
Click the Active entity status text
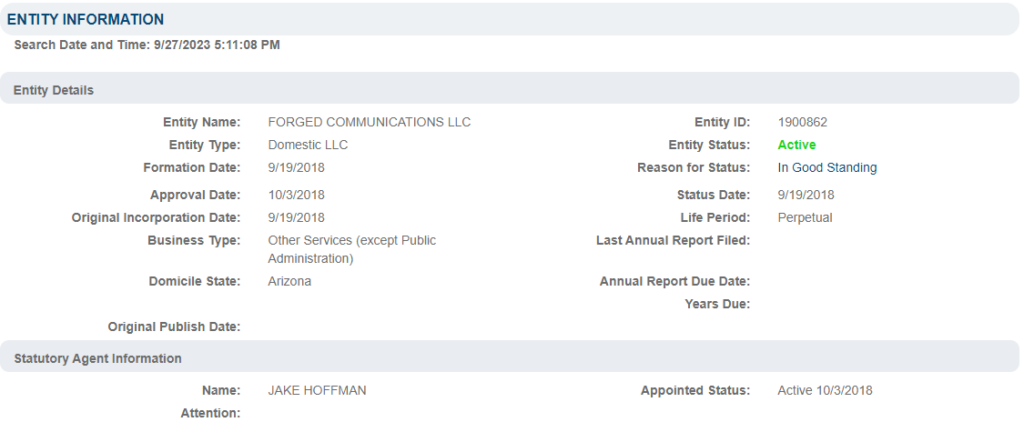[797, 145]
